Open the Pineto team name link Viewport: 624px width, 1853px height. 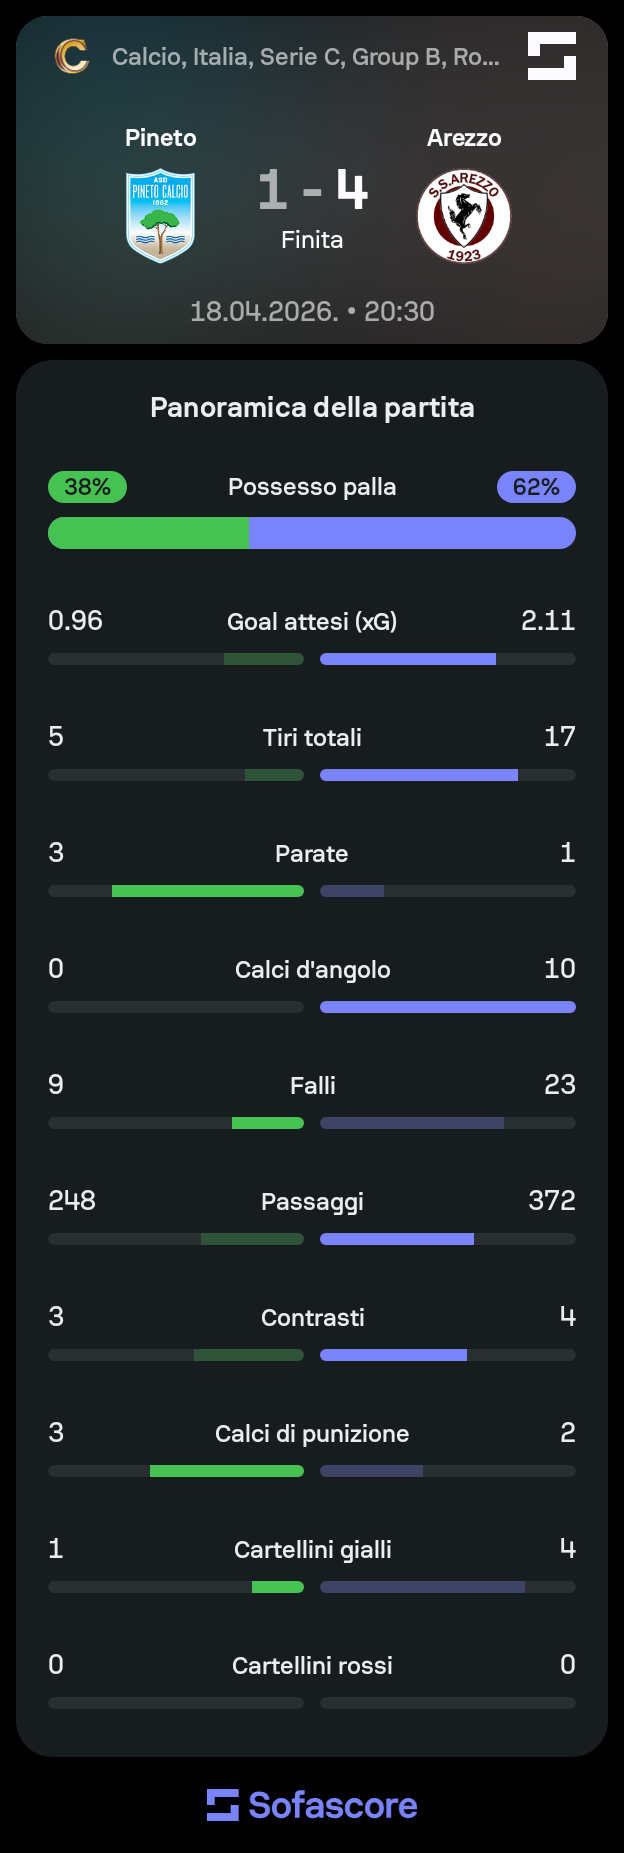(x=160, y=138)
